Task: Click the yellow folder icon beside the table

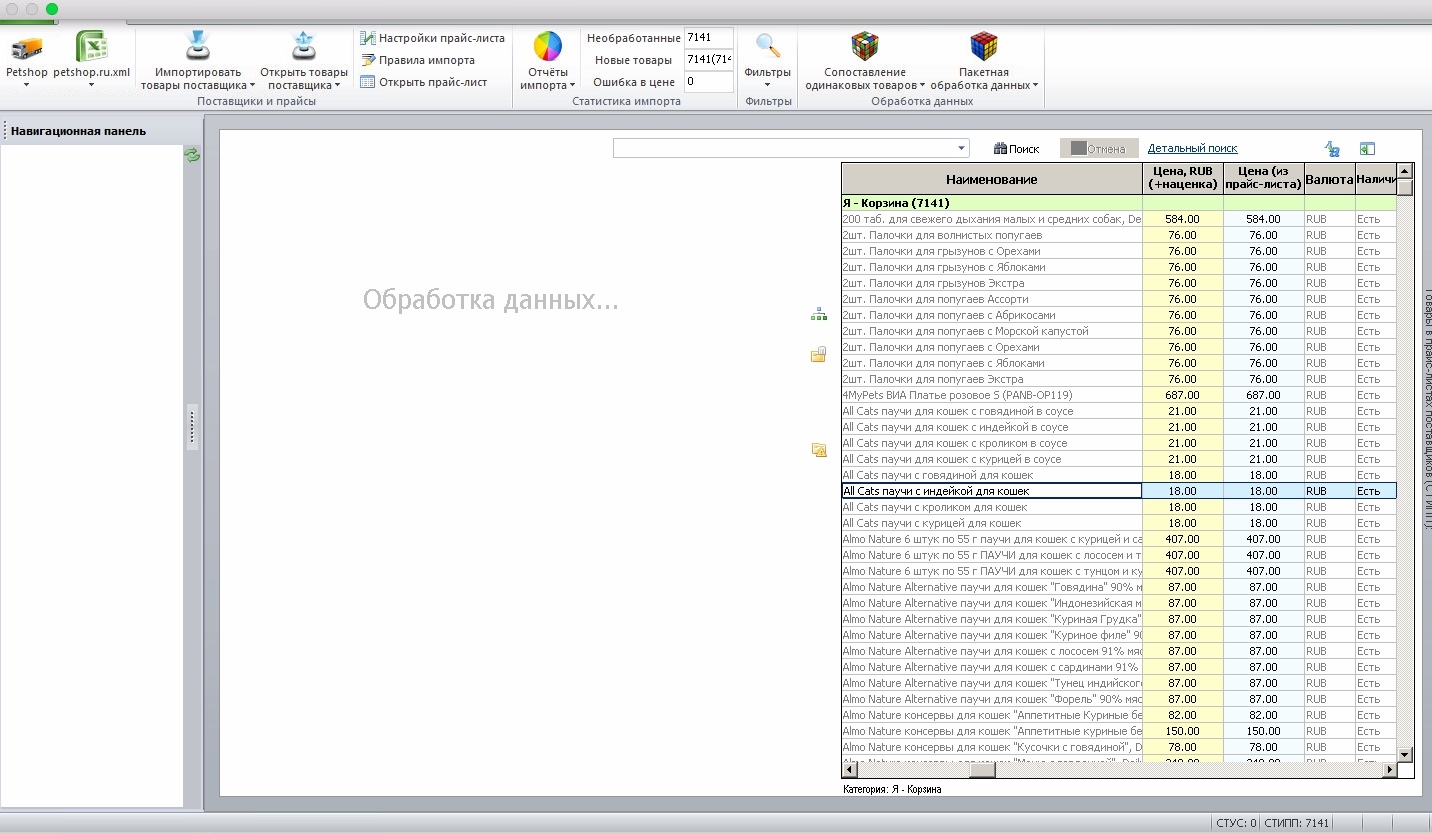Action: pyautogui.click(x=819, y=354)
